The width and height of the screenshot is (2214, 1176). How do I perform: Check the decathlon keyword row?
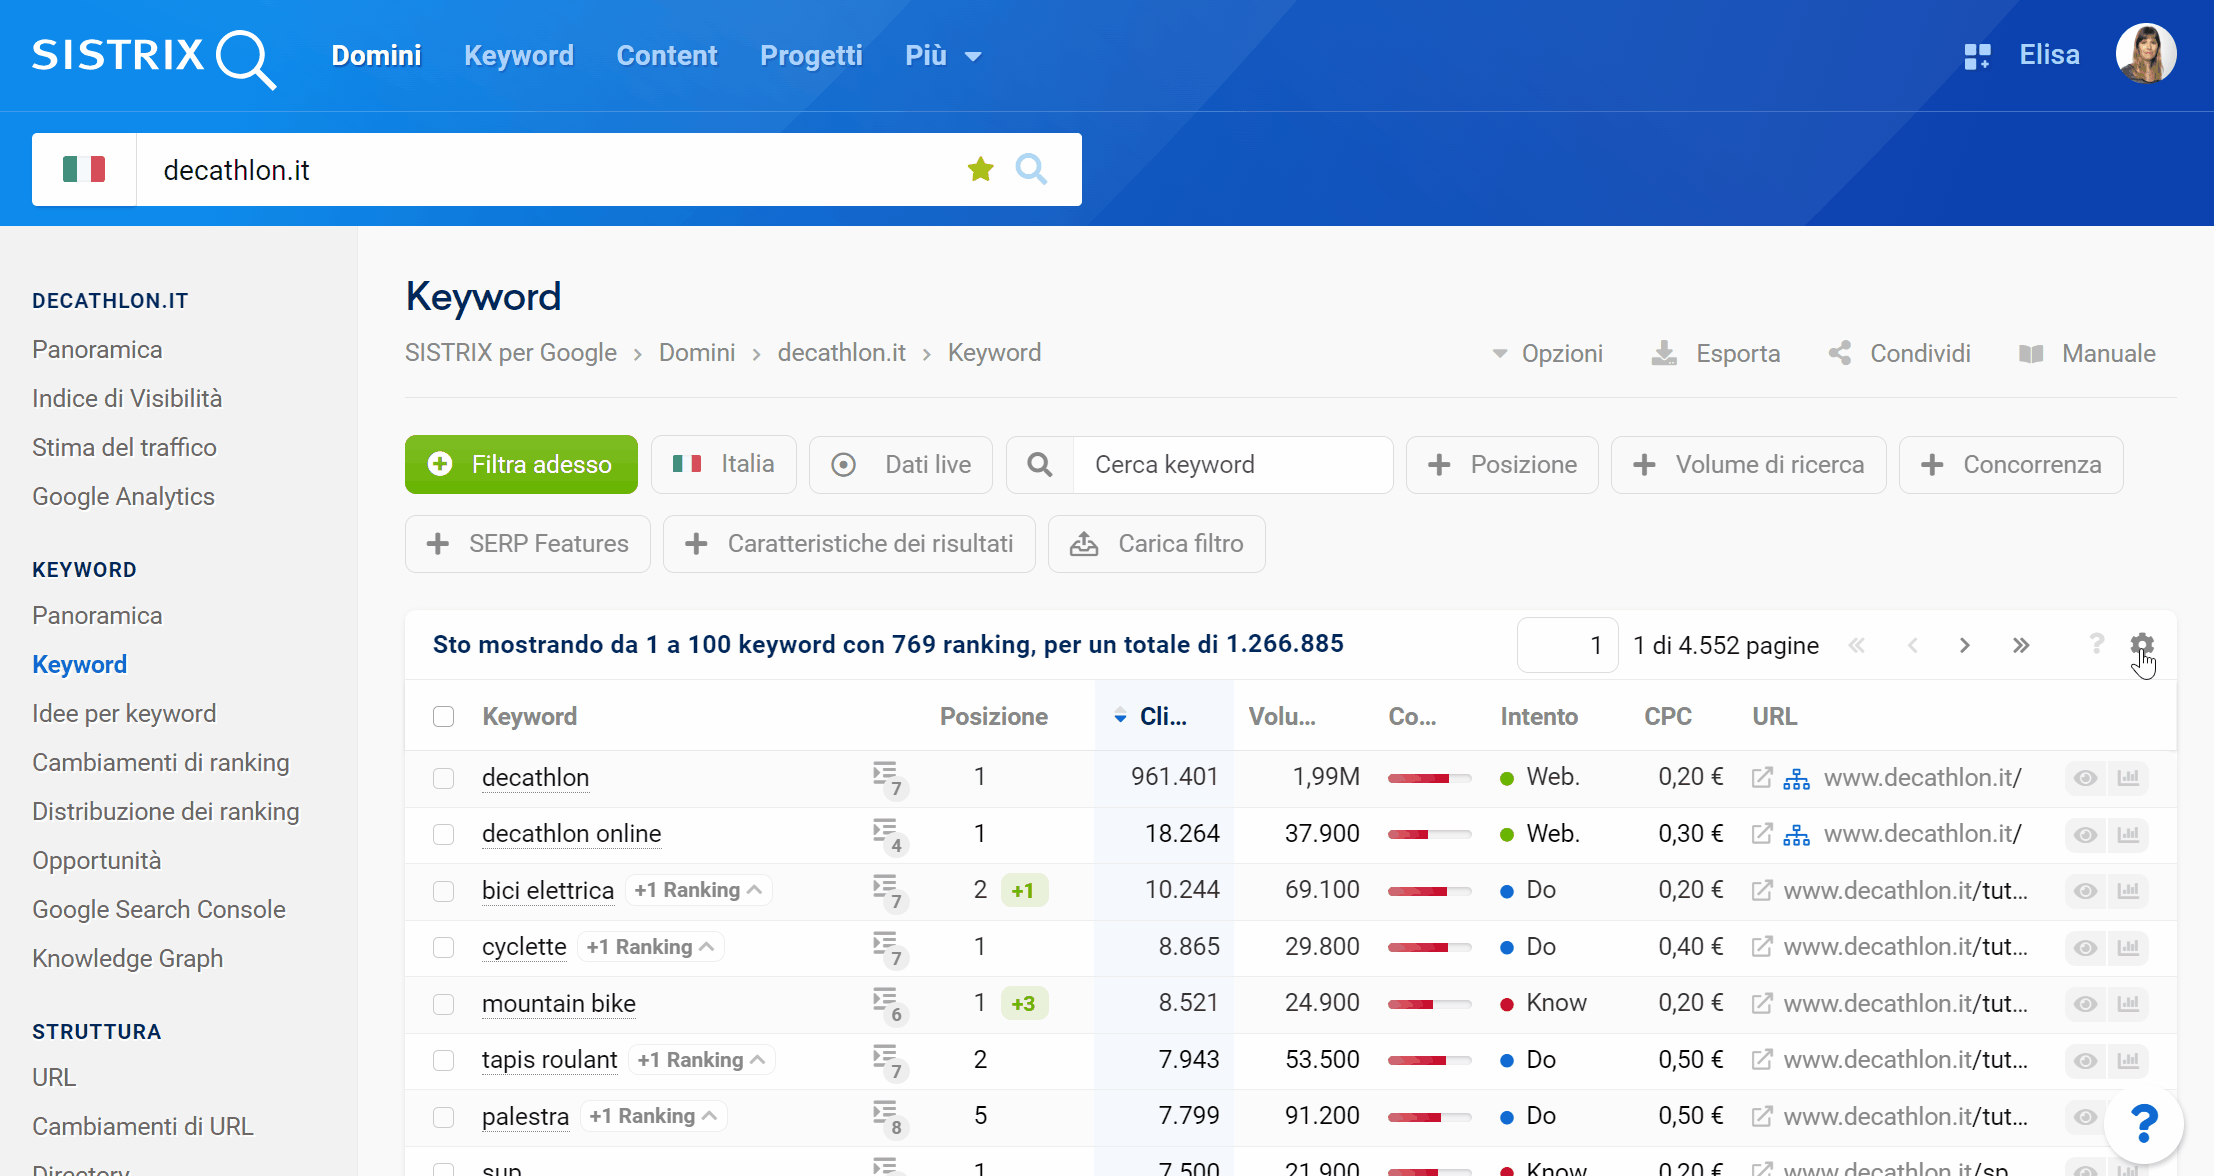click(x=443, y=778)
